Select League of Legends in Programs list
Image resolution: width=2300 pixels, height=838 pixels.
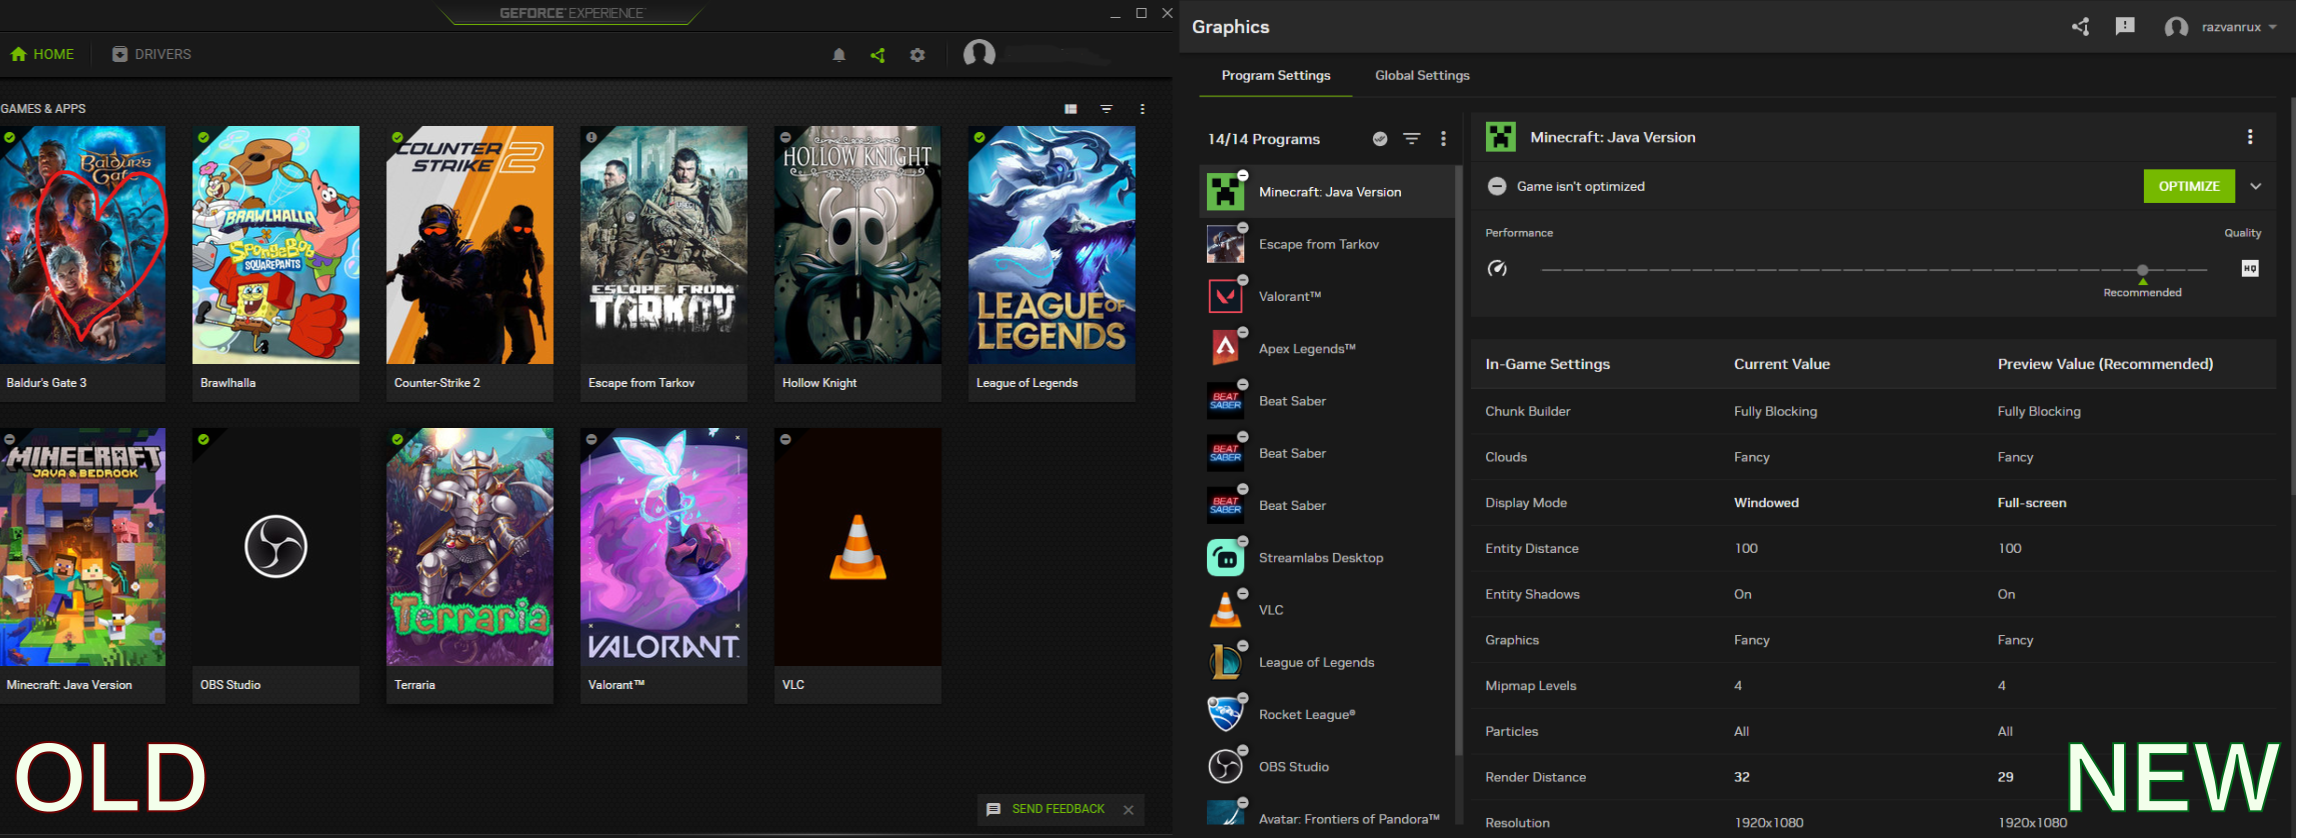point(1327,662)
